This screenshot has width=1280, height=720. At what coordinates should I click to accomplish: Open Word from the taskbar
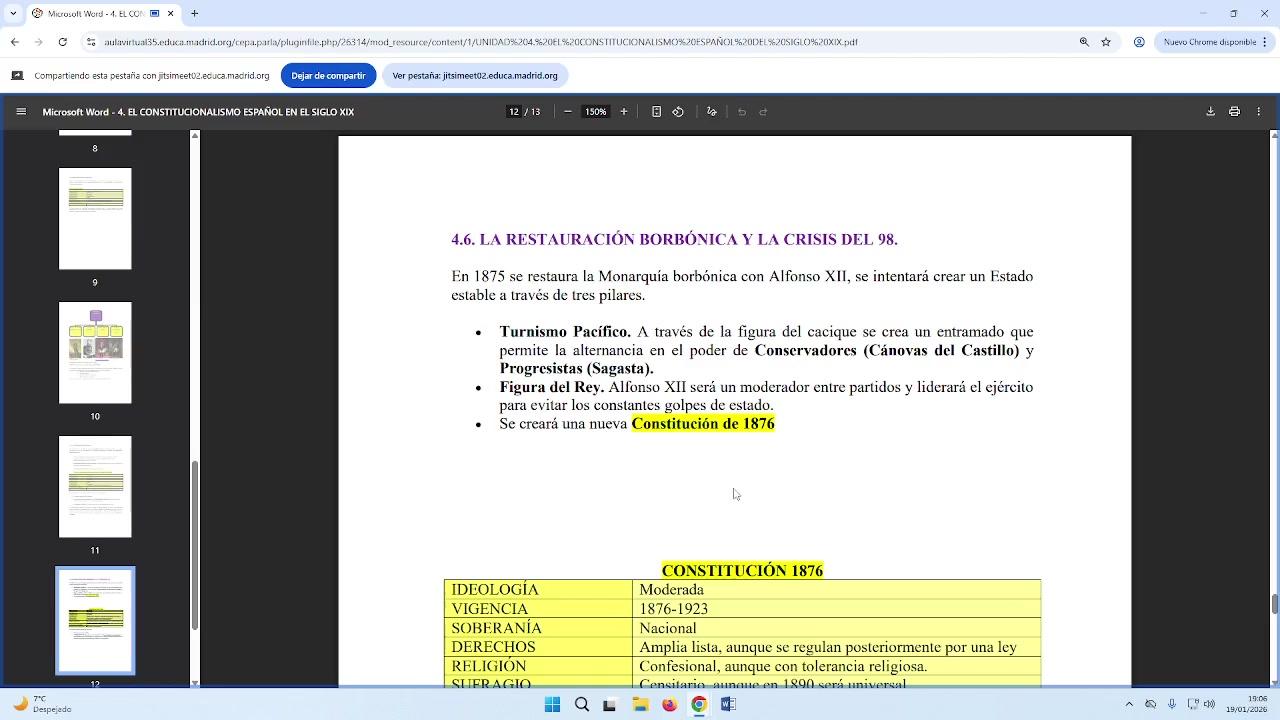coord(728,705)
